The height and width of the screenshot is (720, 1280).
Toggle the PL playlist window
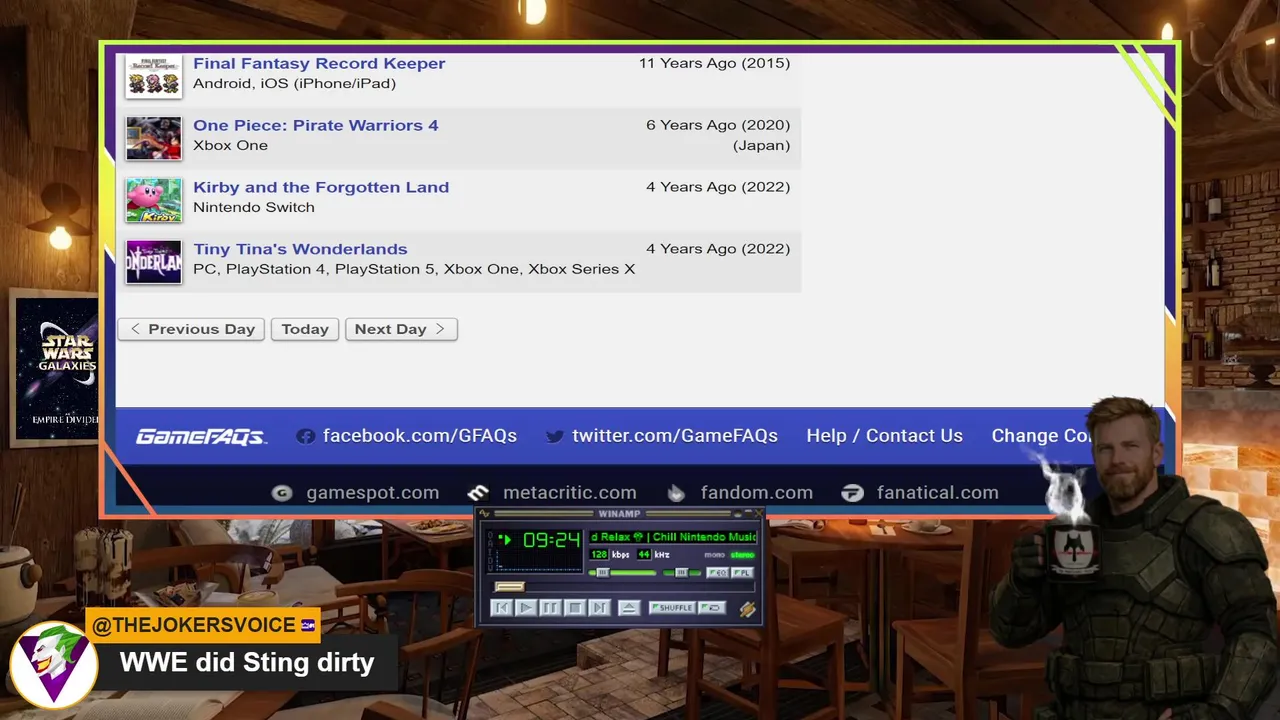coord(742,573)
